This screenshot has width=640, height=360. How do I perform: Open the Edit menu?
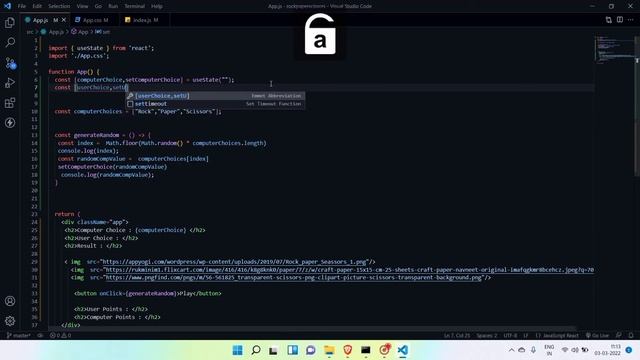(x=37, y=6)
